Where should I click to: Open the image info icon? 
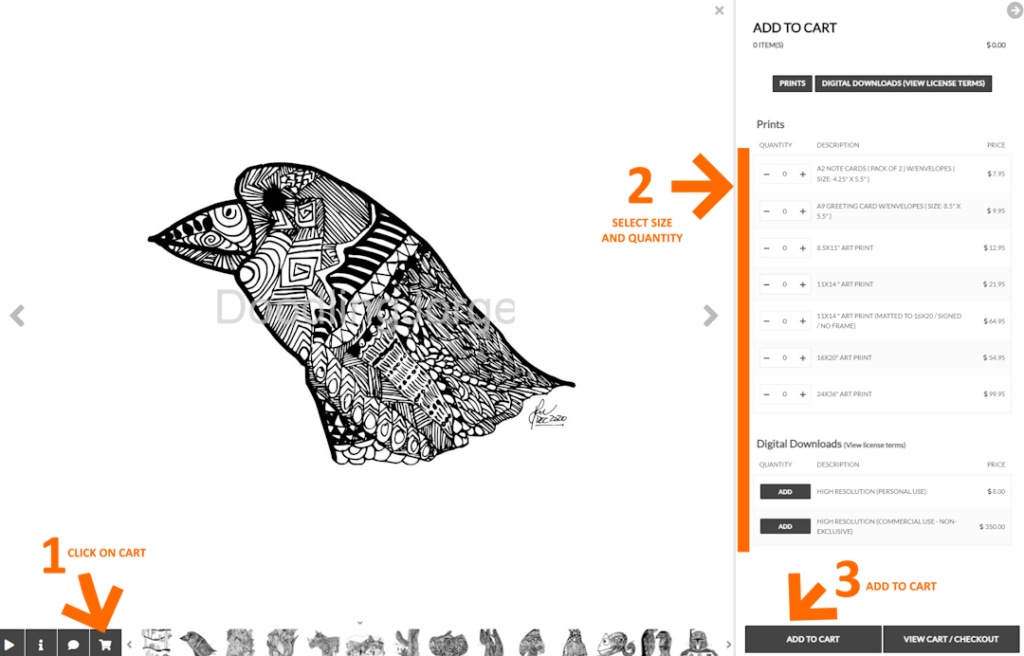[x=40, y=644]
